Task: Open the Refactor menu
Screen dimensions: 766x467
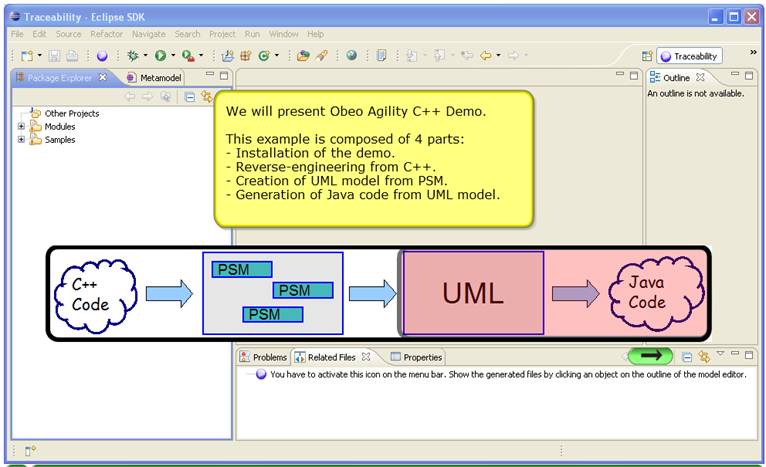Action: pyautogui.click(x=106, y=34)
